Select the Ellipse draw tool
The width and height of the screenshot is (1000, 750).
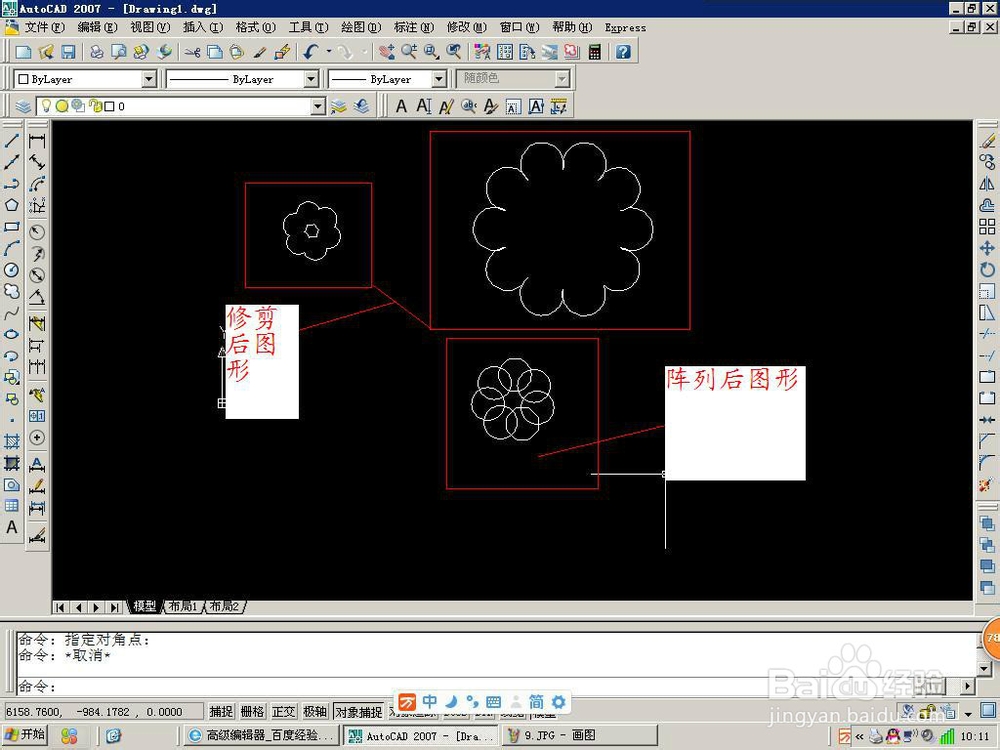pos(11,334)
